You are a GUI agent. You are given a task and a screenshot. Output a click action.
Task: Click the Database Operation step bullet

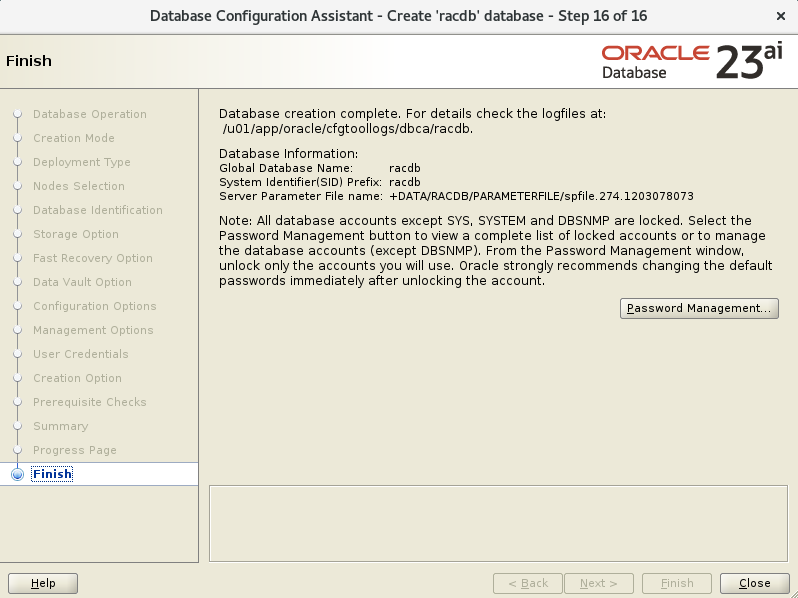pos(17,114)
